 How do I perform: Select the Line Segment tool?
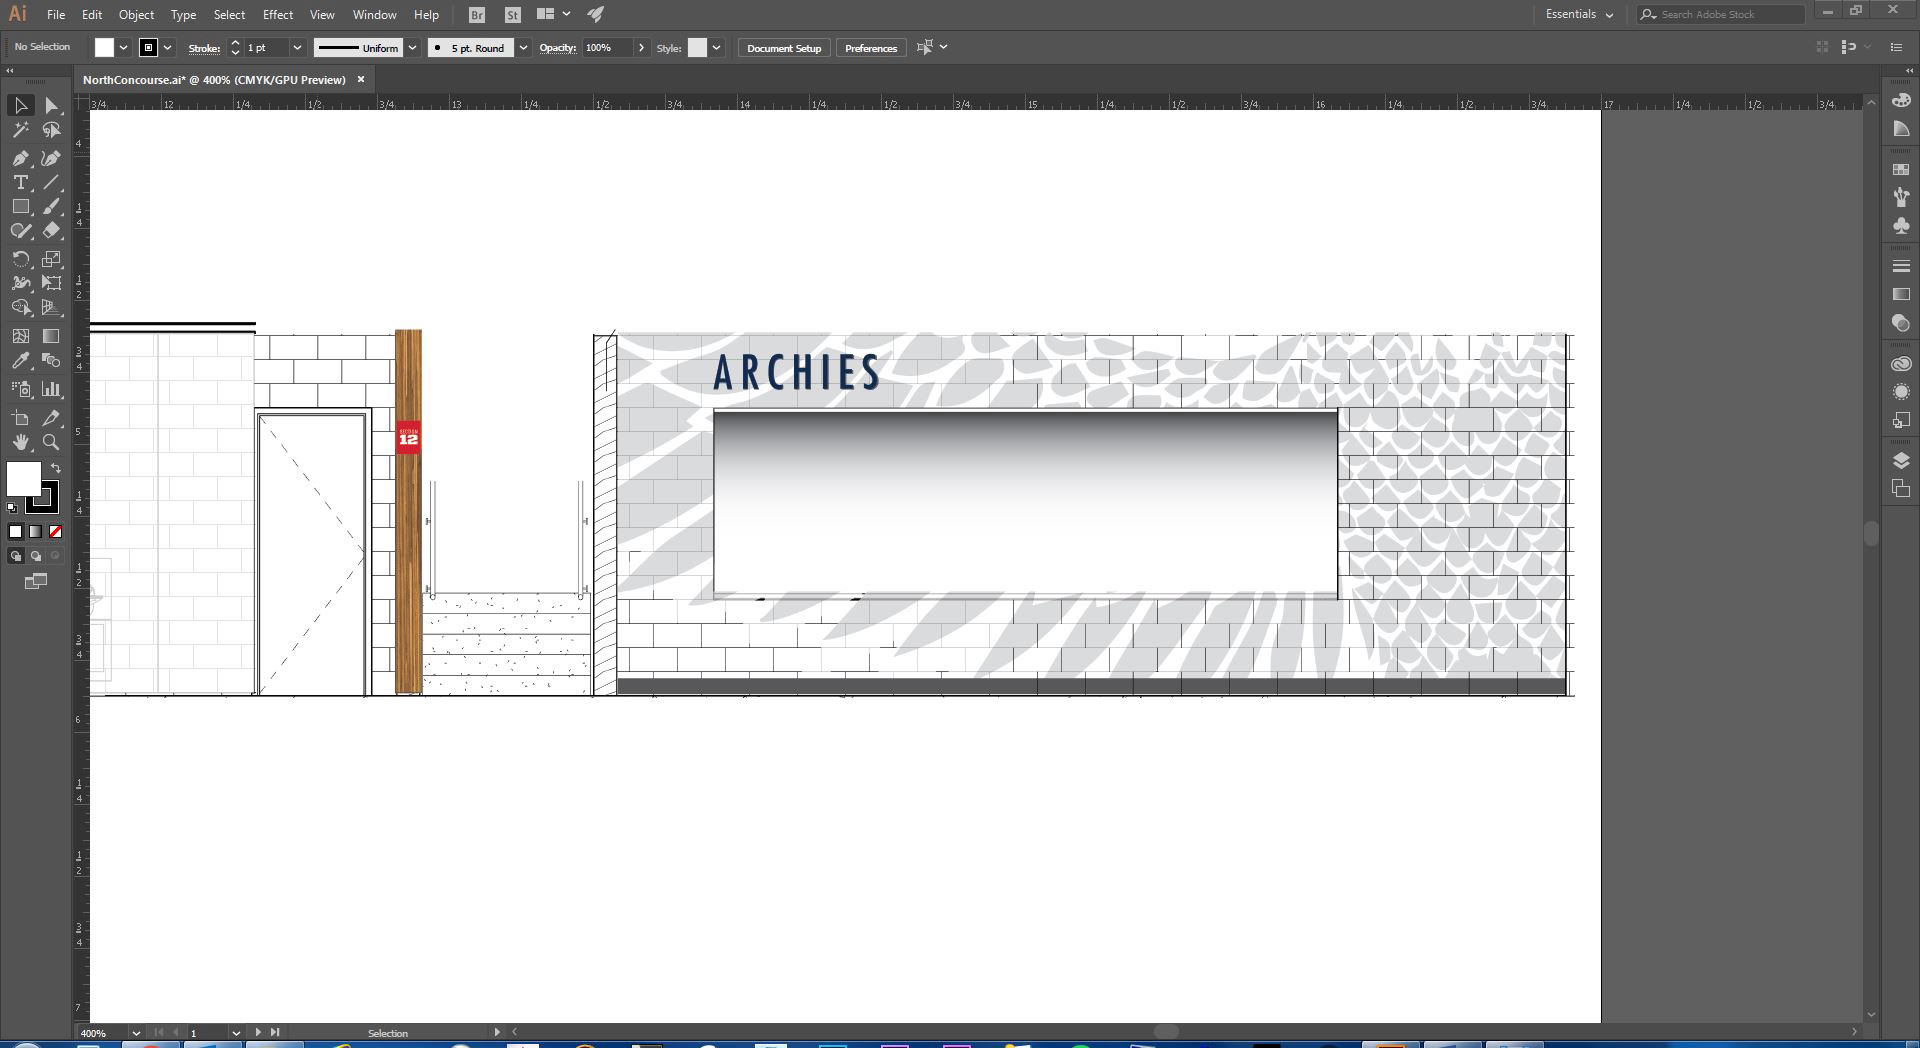52,182
